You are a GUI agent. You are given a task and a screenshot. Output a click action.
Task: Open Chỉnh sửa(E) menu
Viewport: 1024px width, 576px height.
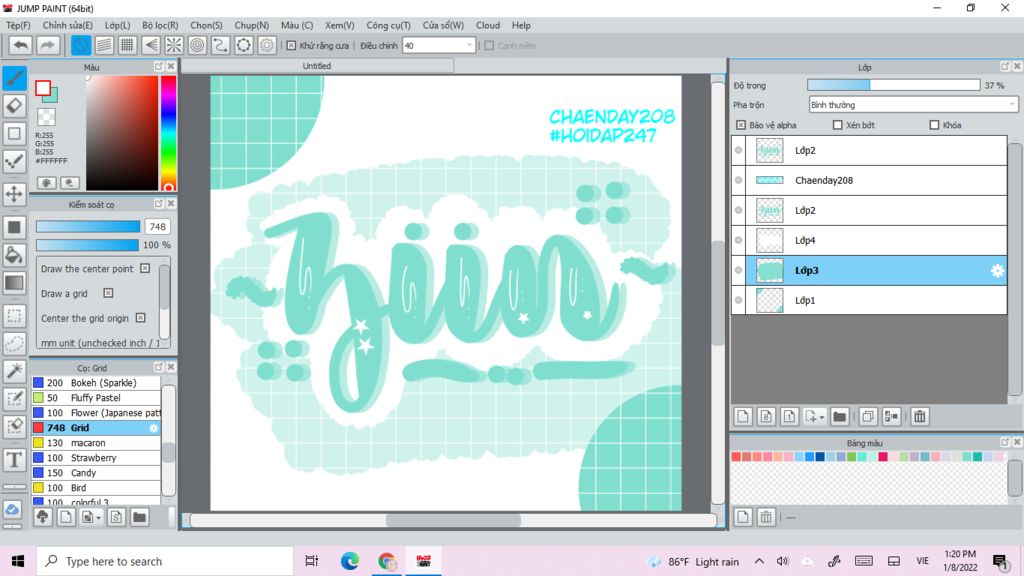point(67,25)
